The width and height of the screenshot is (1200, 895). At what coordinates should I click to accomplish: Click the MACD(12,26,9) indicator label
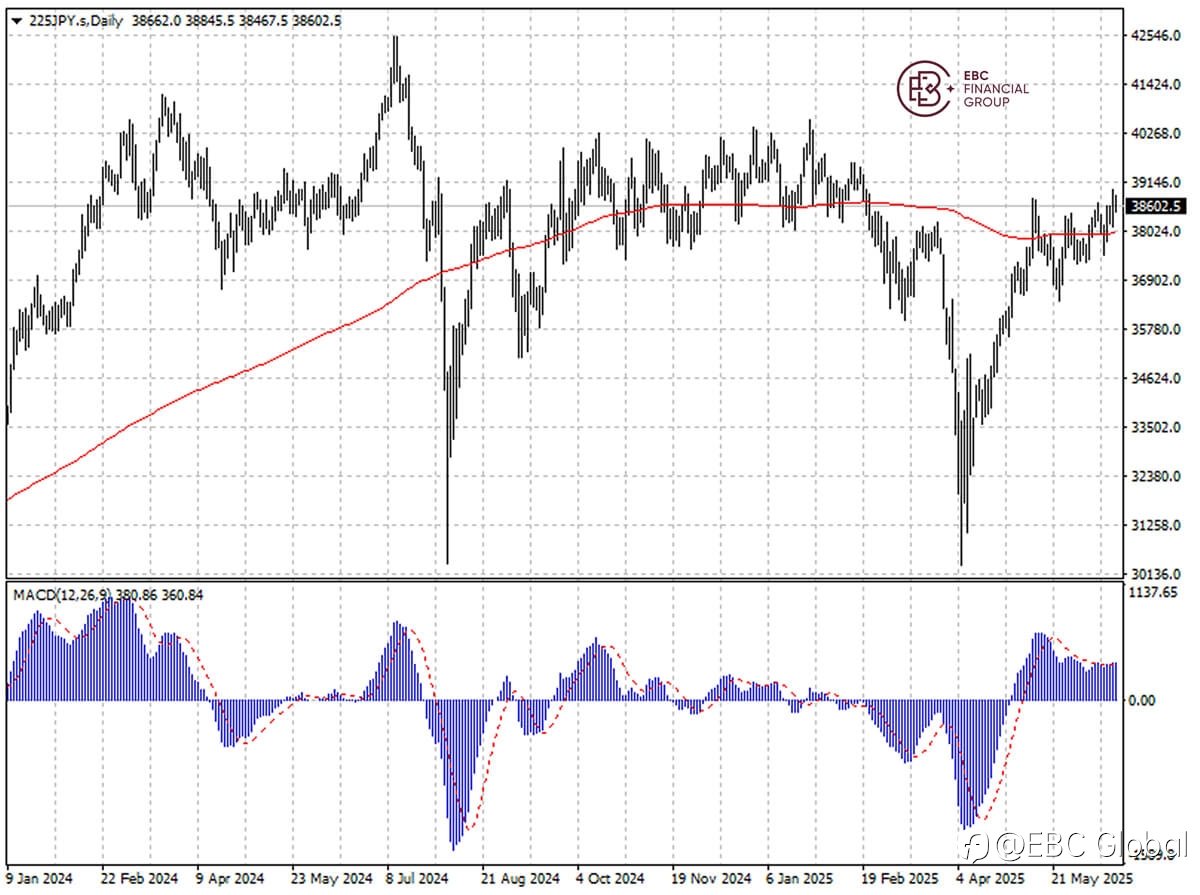point(63,594)
